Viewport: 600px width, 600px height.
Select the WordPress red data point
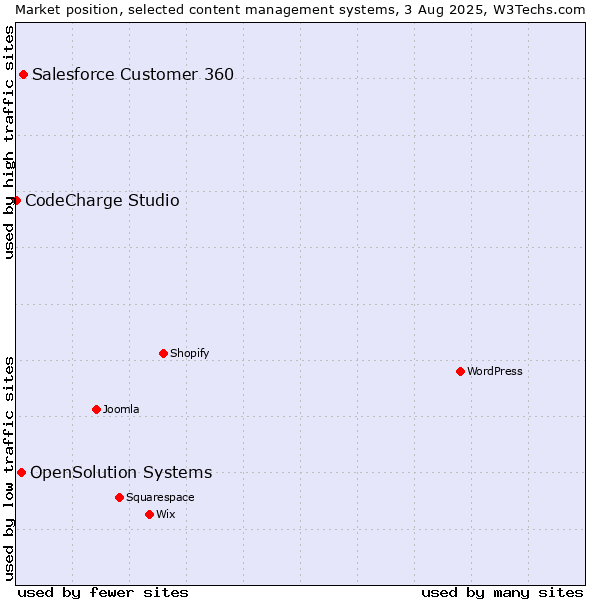(460, 372)
